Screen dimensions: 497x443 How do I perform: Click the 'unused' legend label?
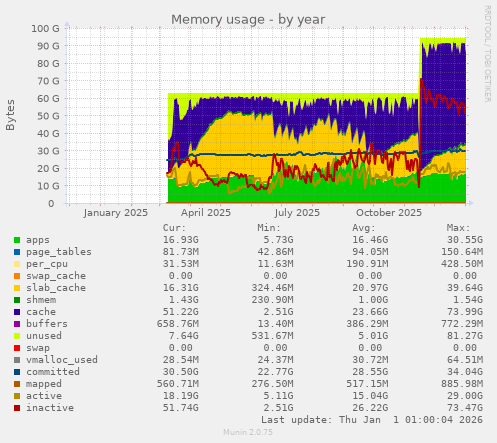(x=44, y=336)
